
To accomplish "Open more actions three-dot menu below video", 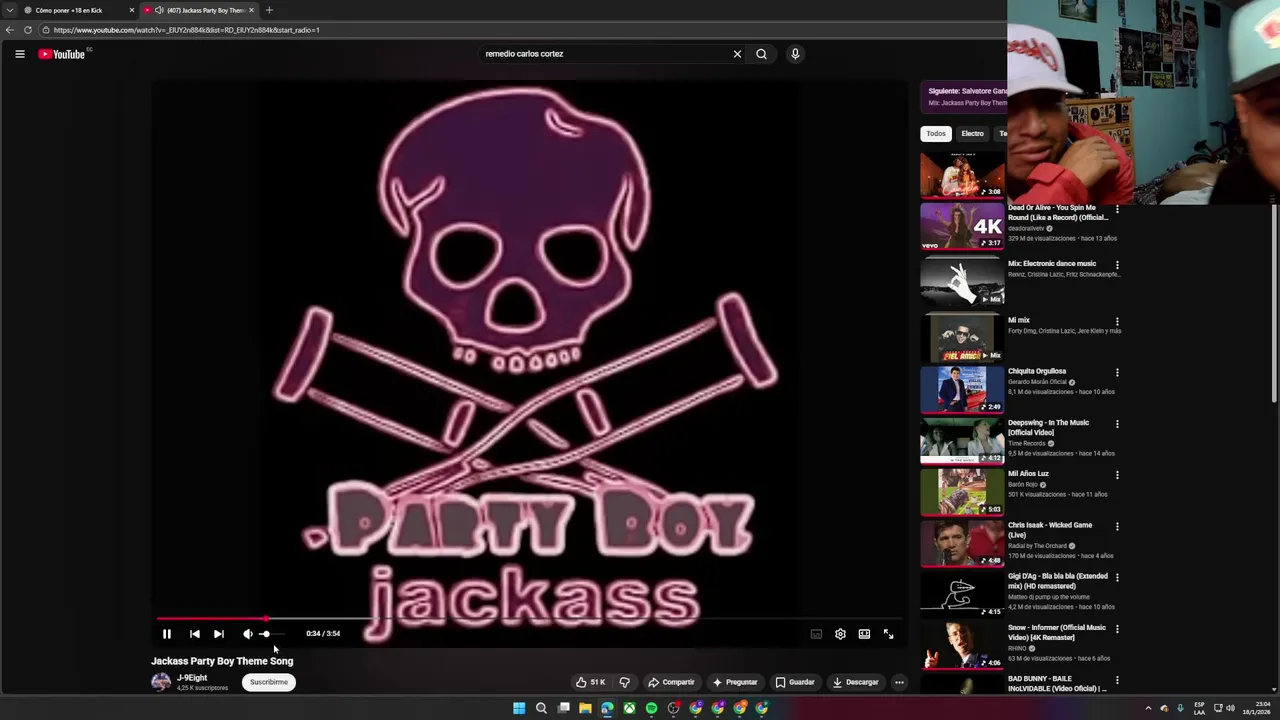I will [899, 682].
